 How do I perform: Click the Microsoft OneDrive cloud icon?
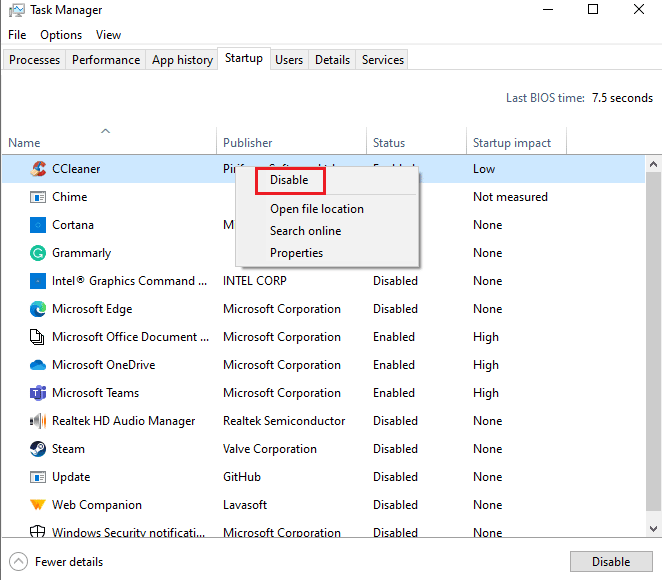(x=38, y=365)
